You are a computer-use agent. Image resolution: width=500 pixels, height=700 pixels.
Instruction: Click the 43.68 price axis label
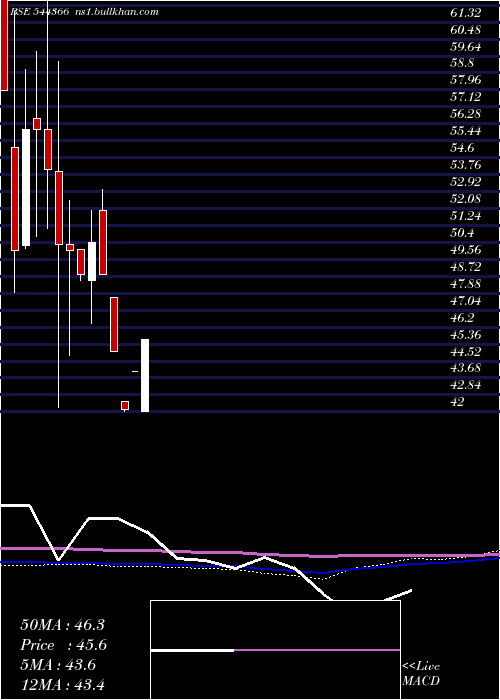[x=466, y=368]
